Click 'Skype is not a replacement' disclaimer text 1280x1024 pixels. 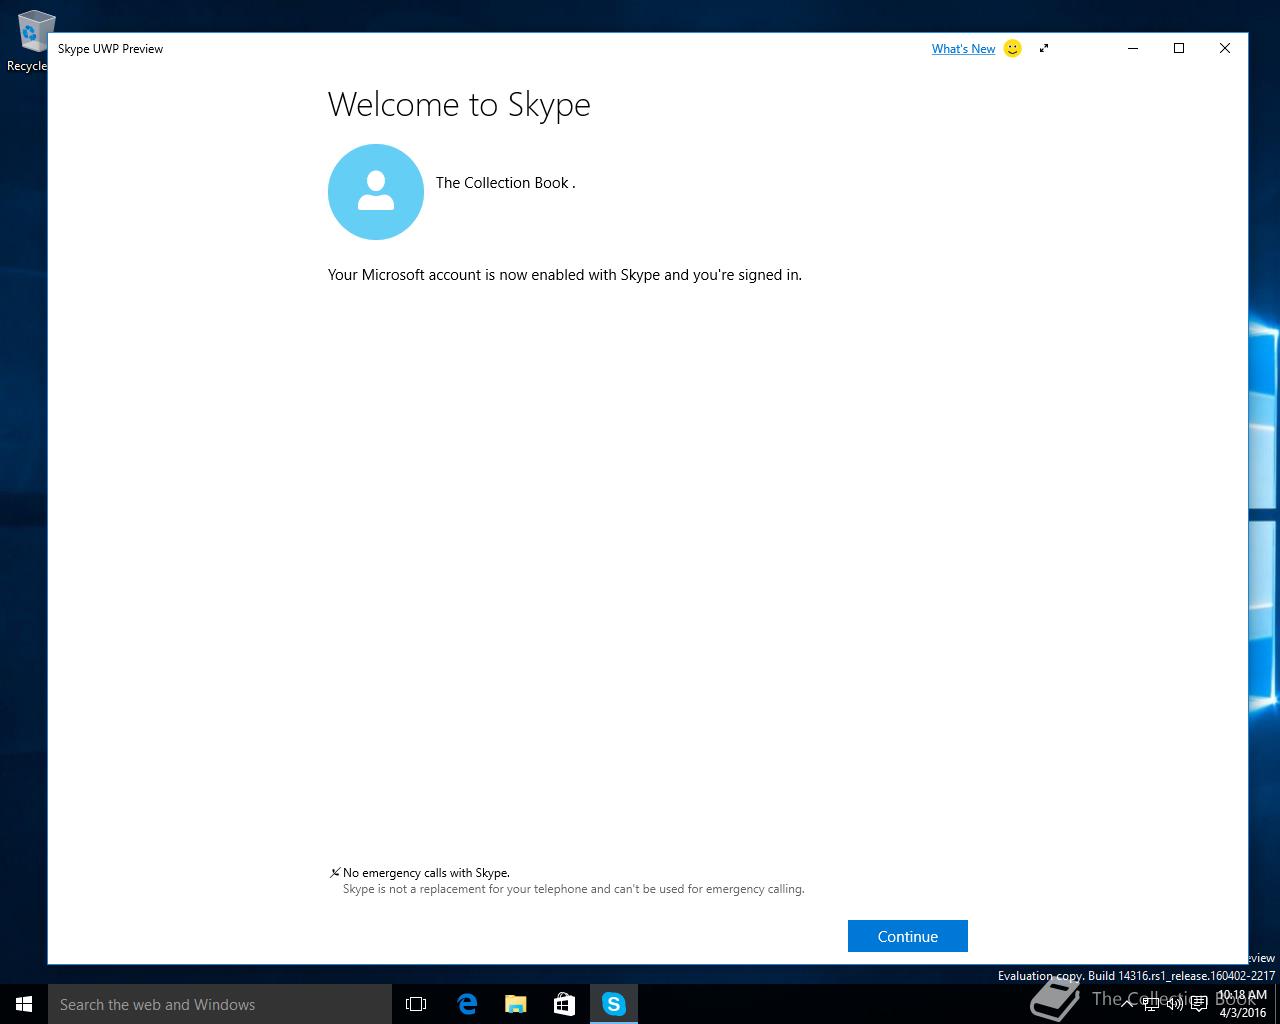point(573,889)
